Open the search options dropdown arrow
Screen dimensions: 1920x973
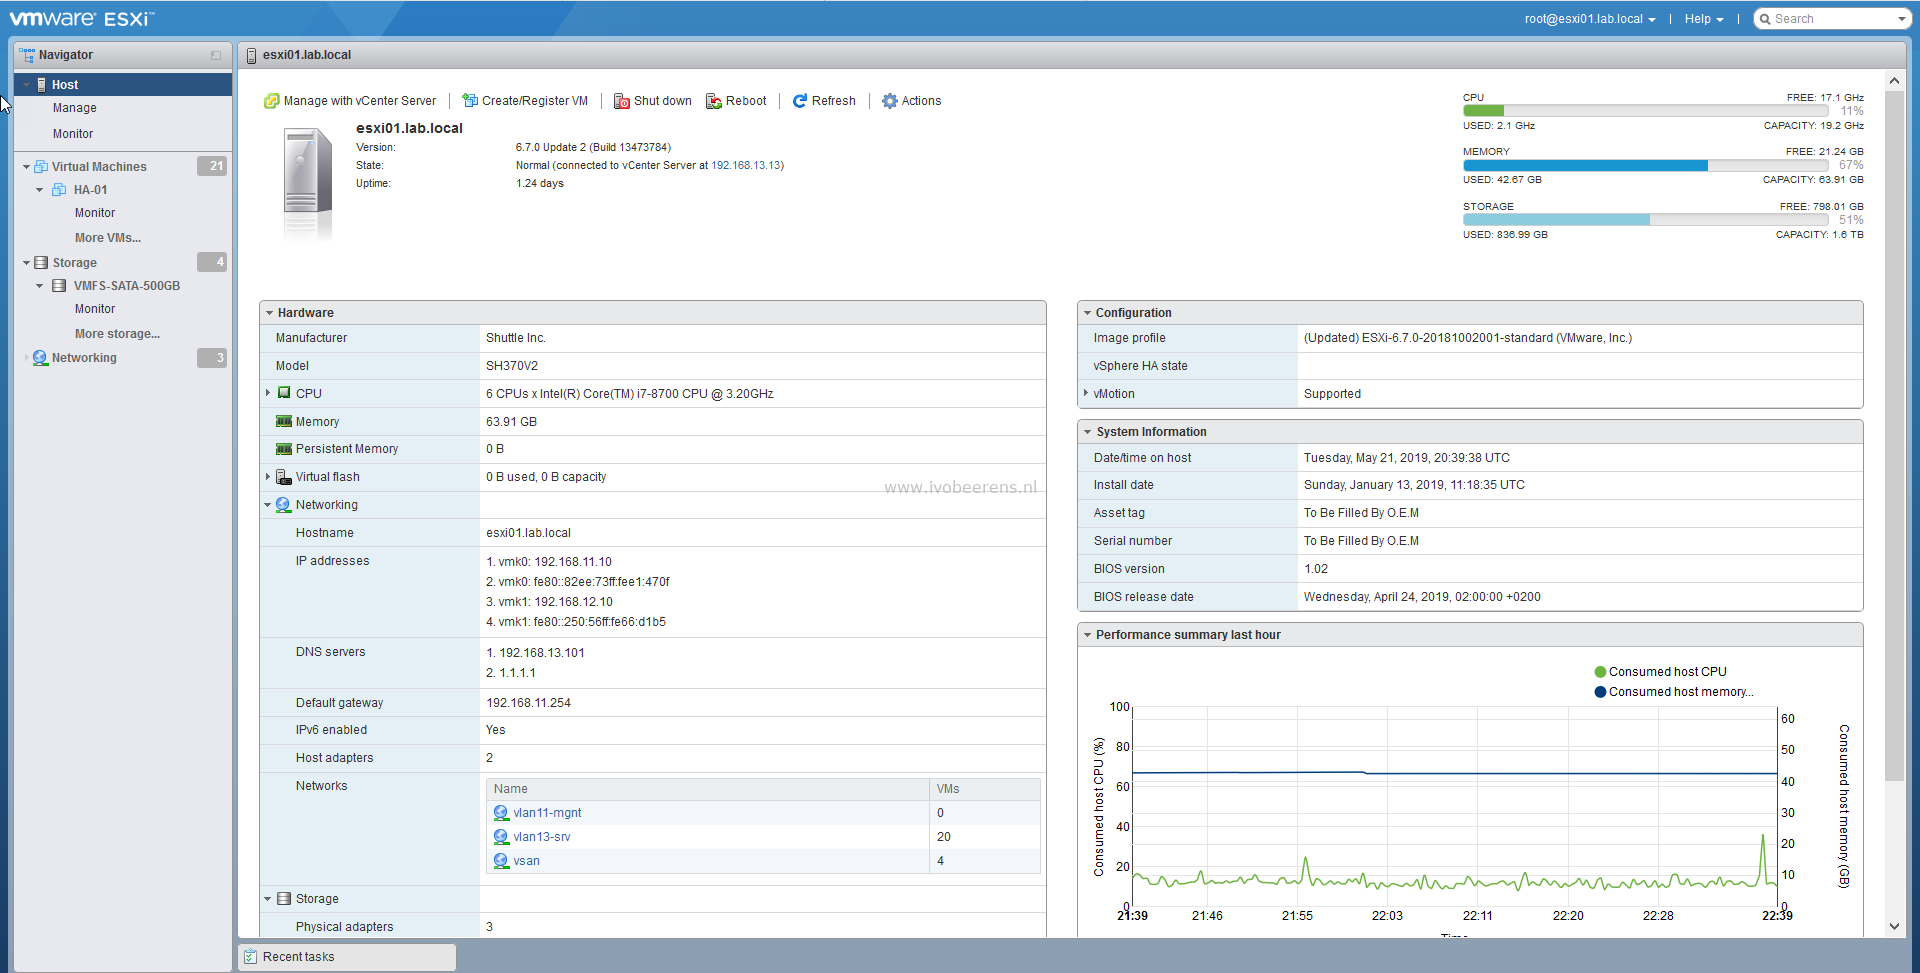(1901, 19)
